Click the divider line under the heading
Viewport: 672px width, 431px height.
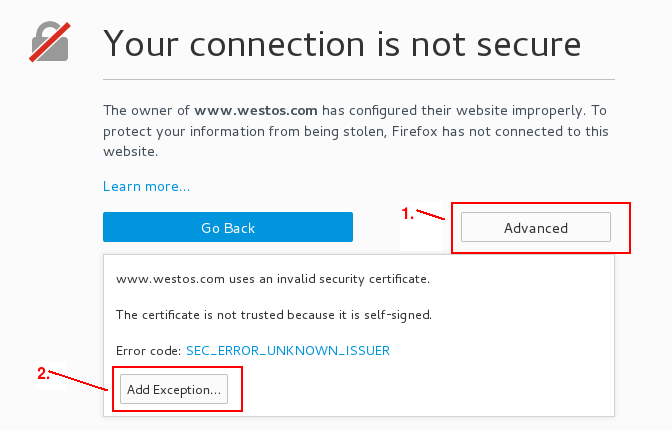359,79
